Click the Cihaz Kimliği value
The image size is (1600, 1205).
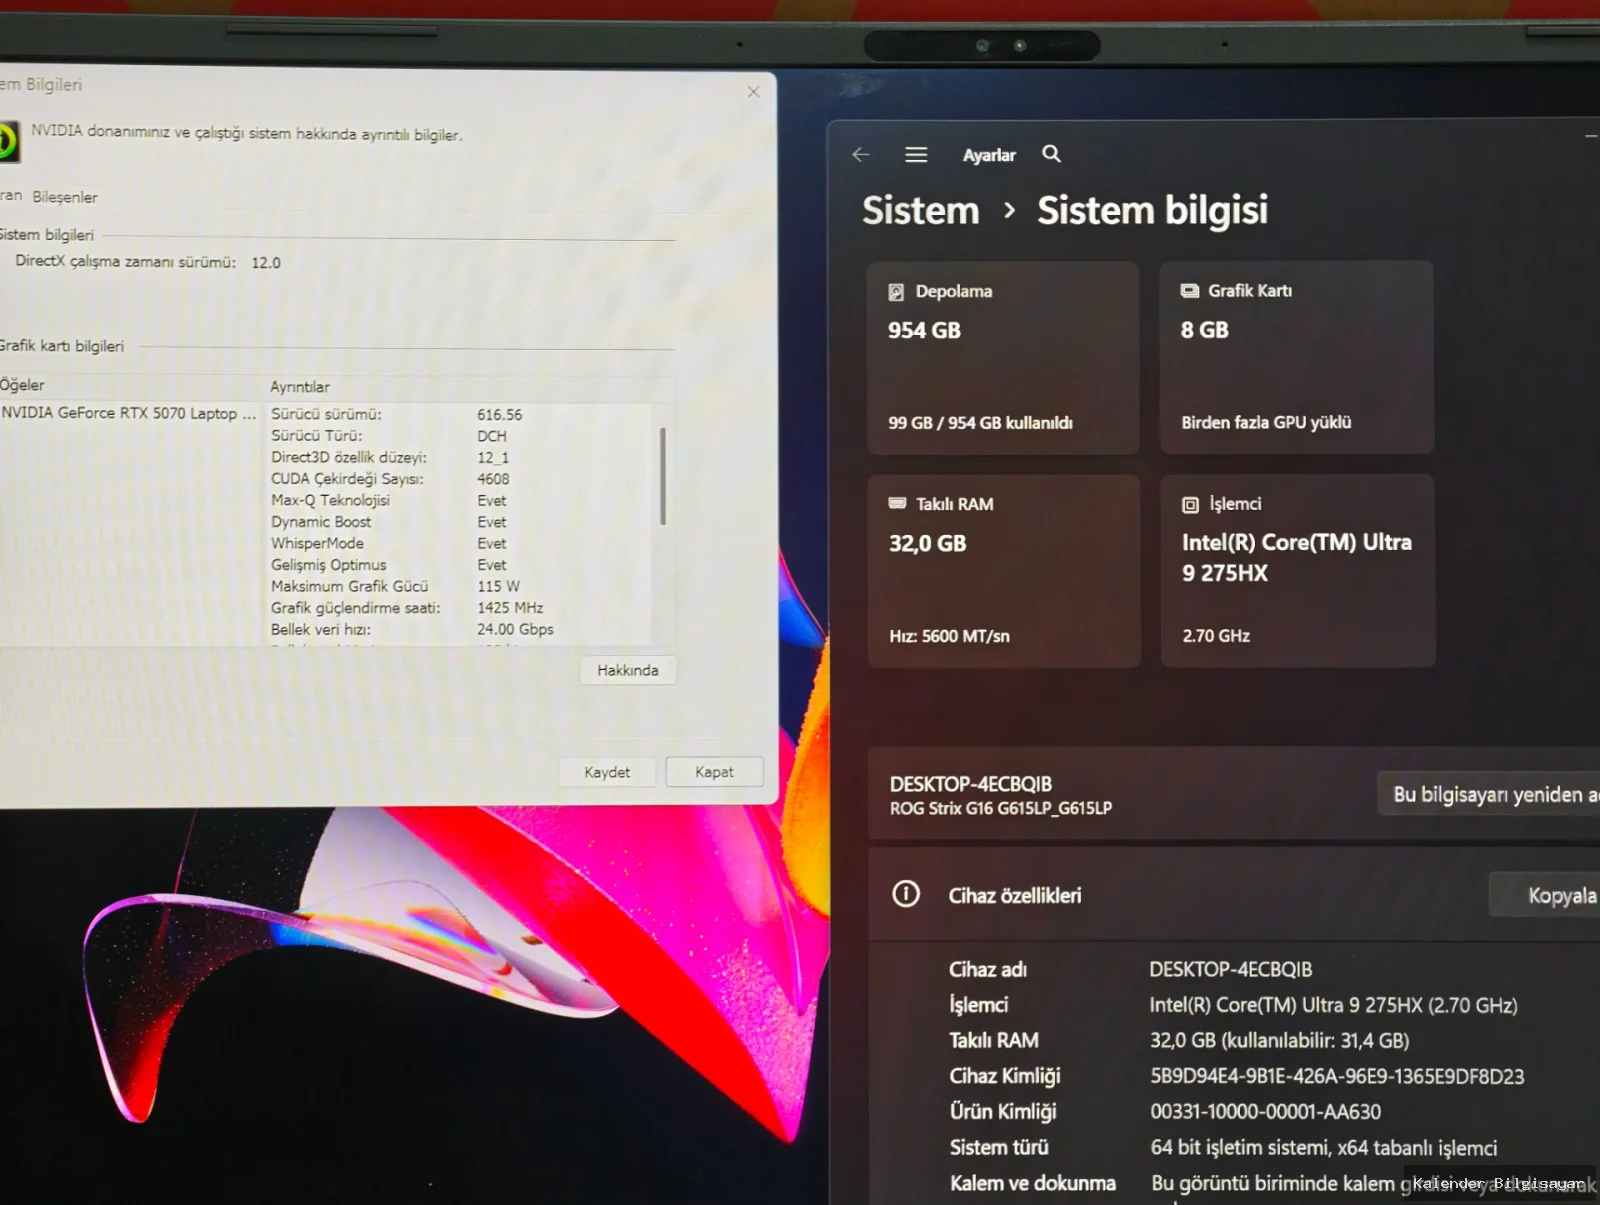1337,1076
